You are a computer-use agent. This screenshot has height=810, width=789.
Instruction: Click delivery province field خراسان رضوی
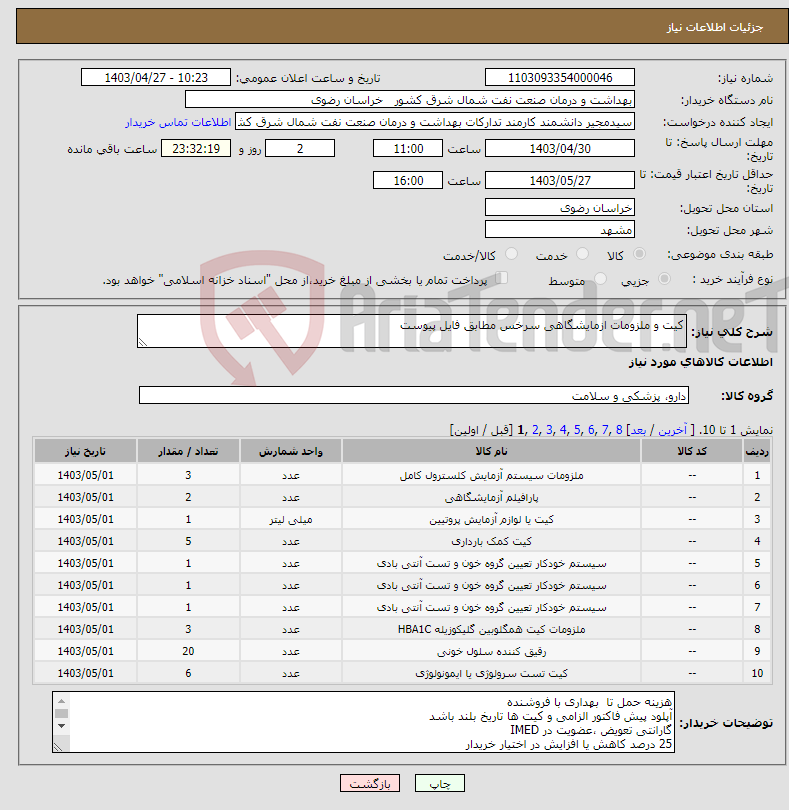coord(560,208)
